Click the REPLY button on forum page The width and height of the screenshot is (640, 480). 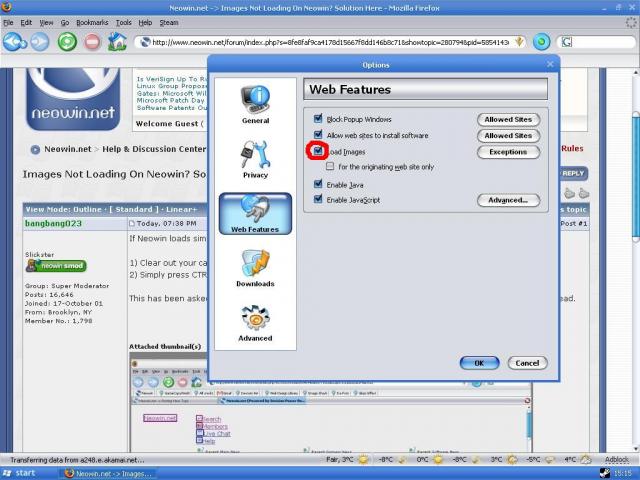click(x=573, y=173)
